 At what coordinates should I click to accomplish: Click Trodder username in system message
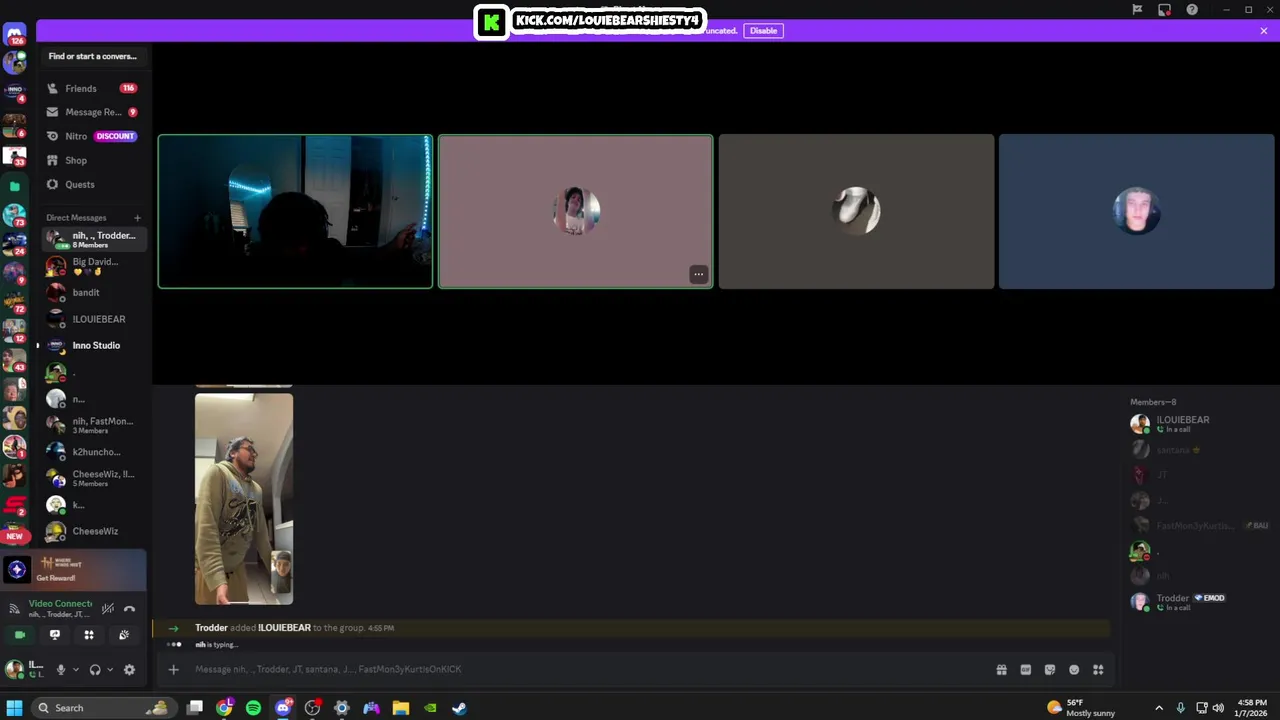211,628
